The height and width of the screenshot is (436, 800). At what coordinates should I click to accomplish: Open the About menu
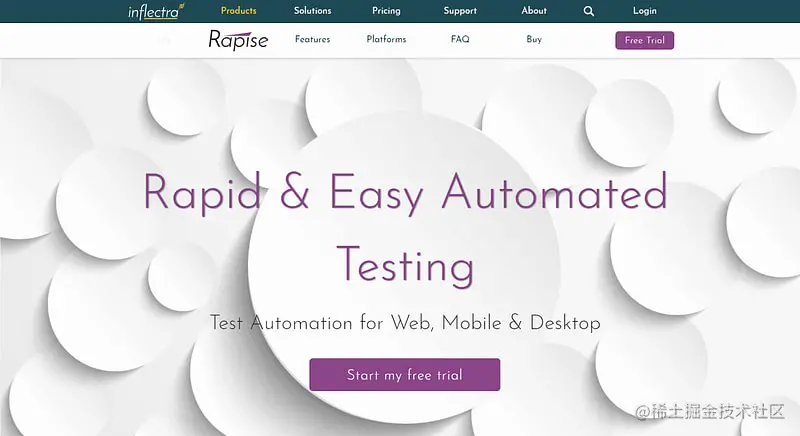pyautogui.click(x=534, y=11)
